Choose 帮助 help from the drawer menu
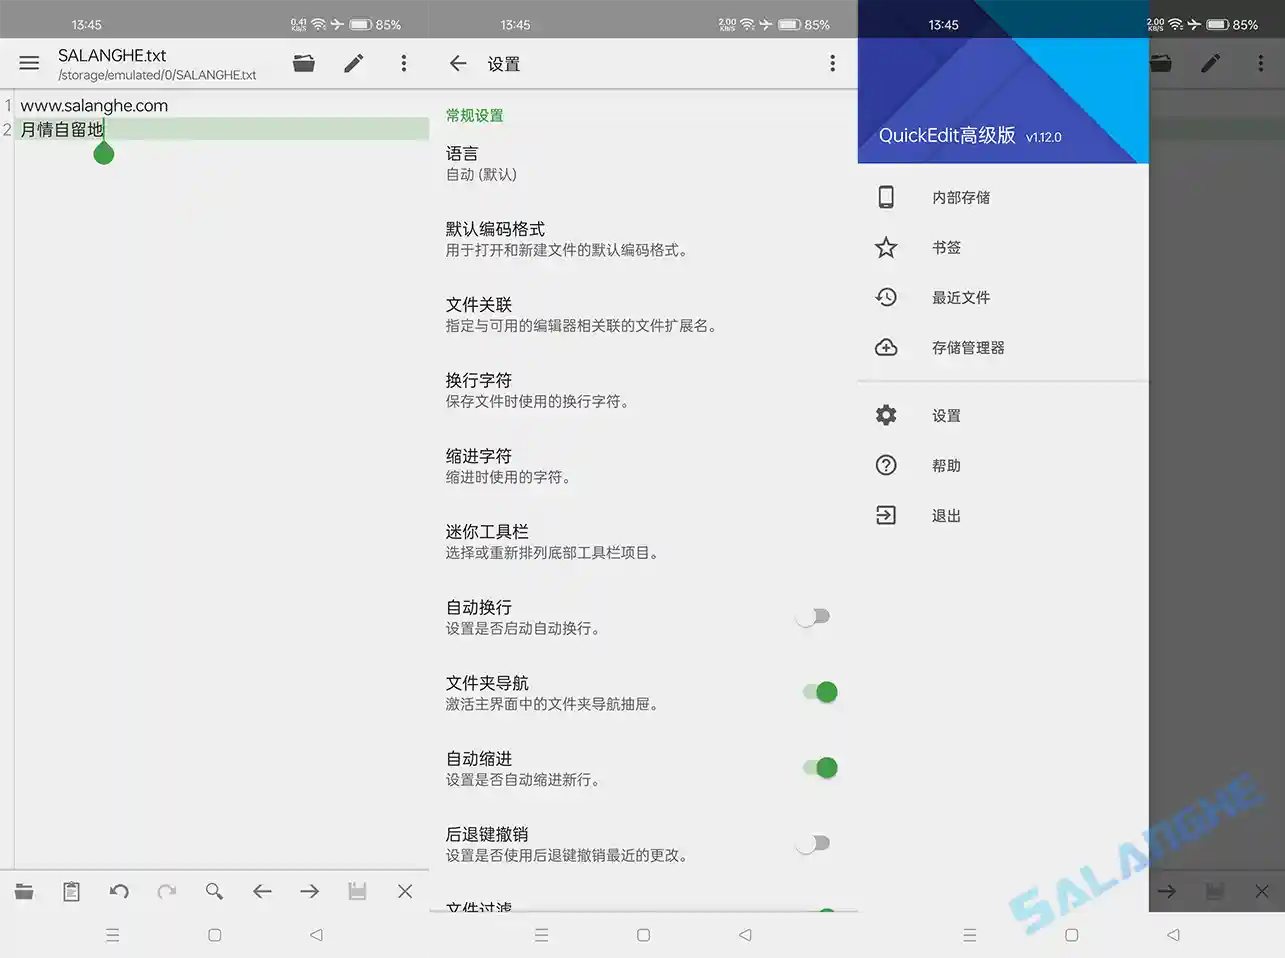This screenshot has height=958, width=1285. tap(945, 465)
